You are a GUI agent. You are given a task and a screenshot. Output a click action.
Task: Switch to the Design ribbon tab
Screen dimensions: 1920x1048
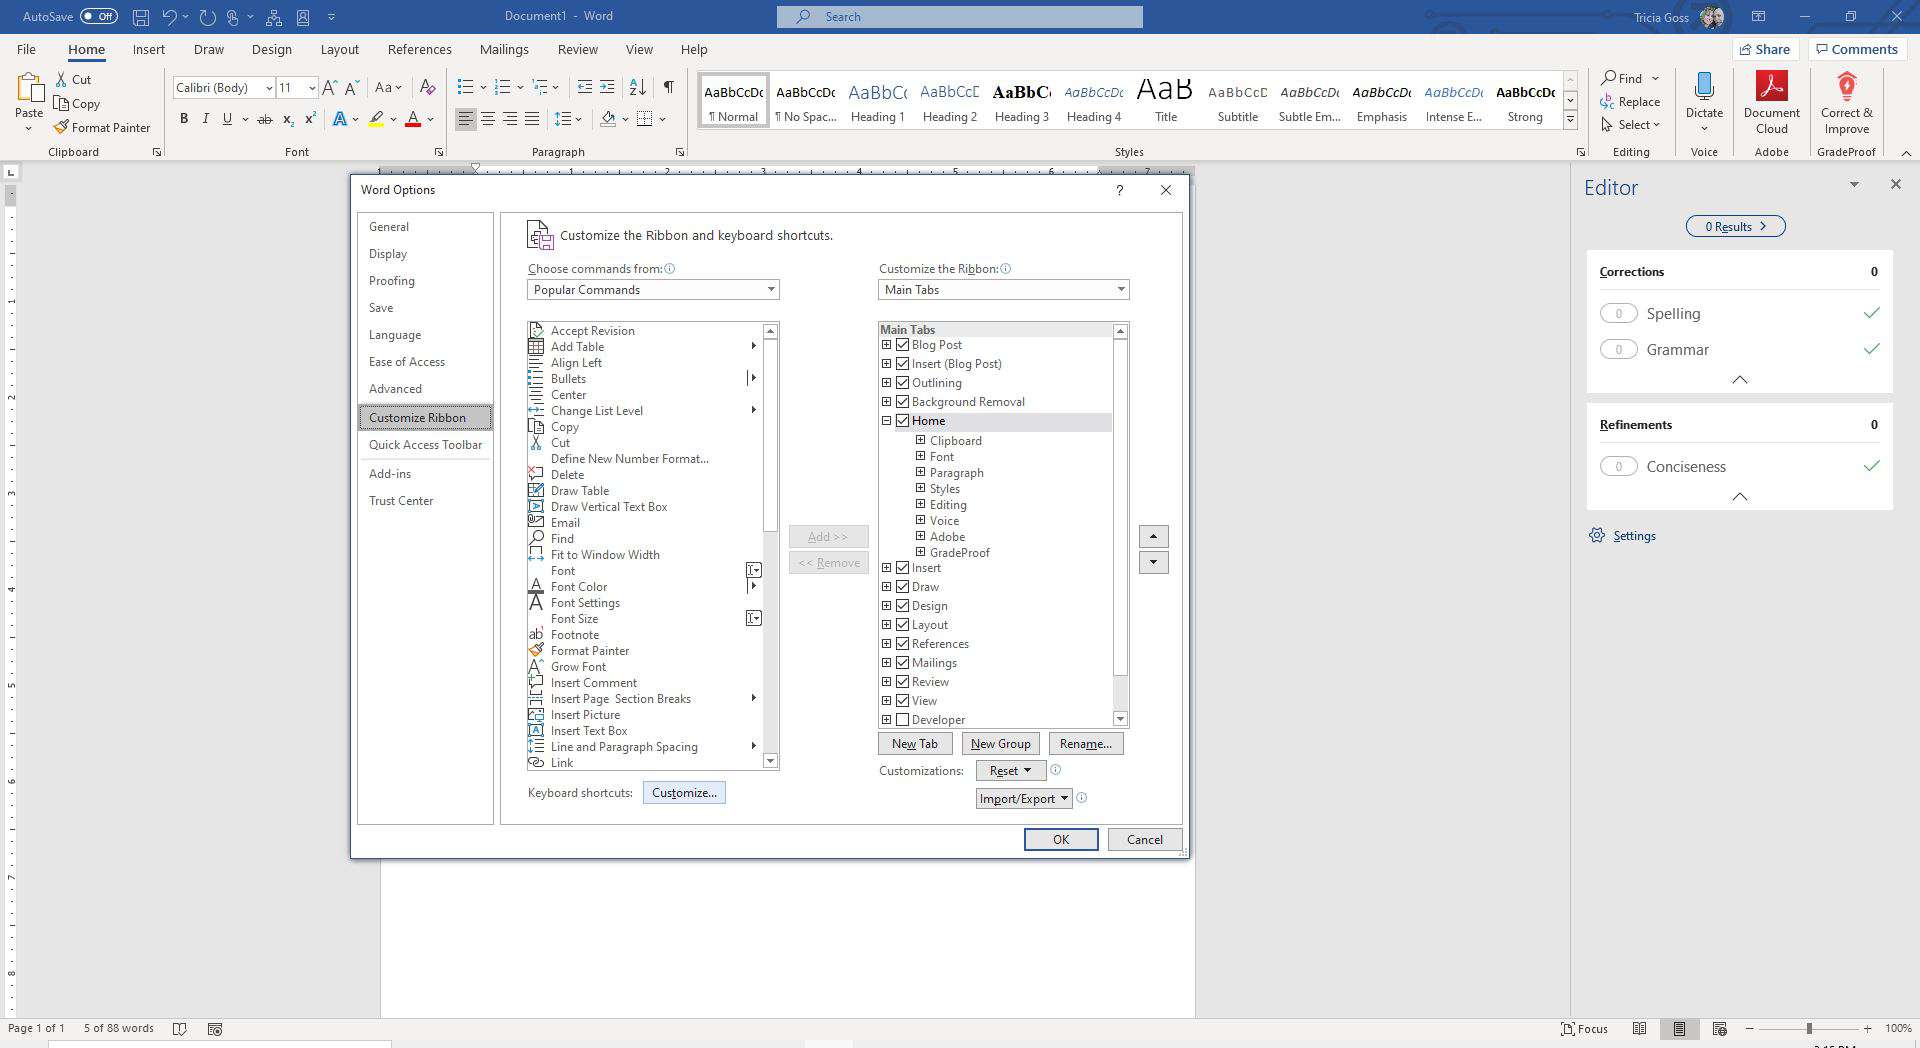pos(271,49)
